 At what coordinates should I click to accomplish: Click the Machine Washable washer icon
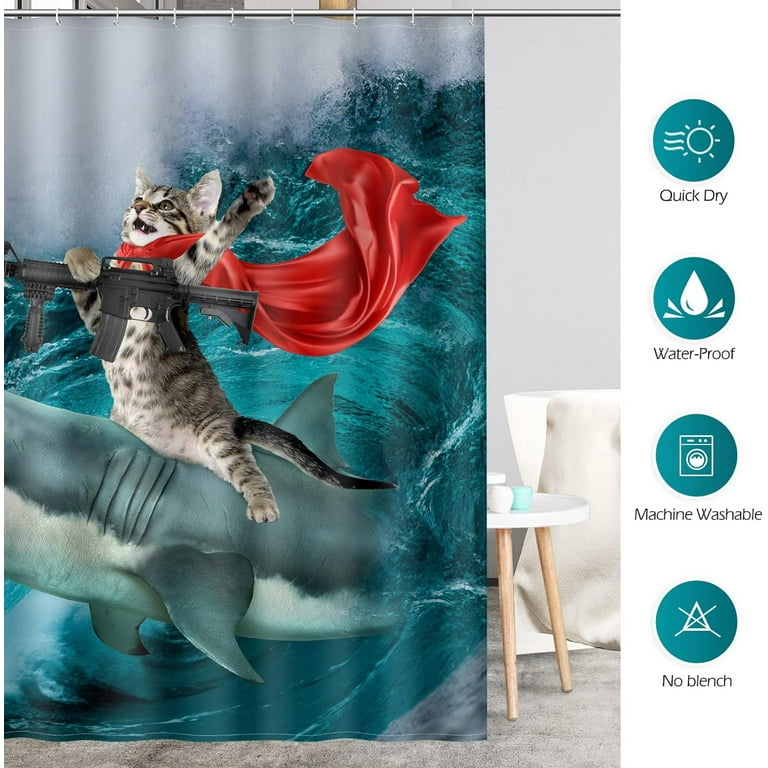(x=695, y=455)
